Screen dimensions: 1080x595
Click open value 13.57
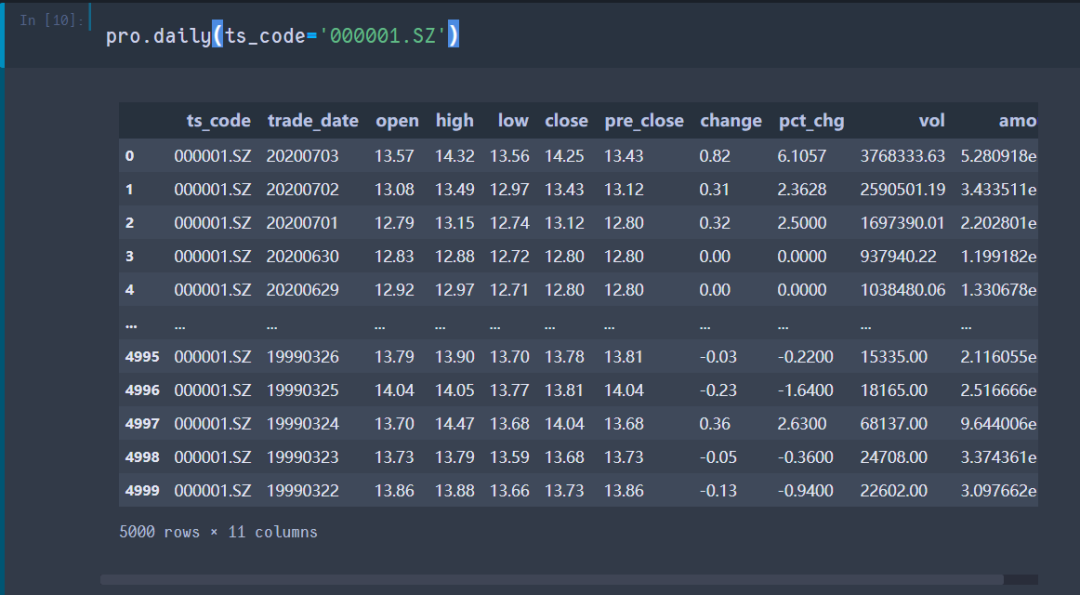[x=394, y=156]
